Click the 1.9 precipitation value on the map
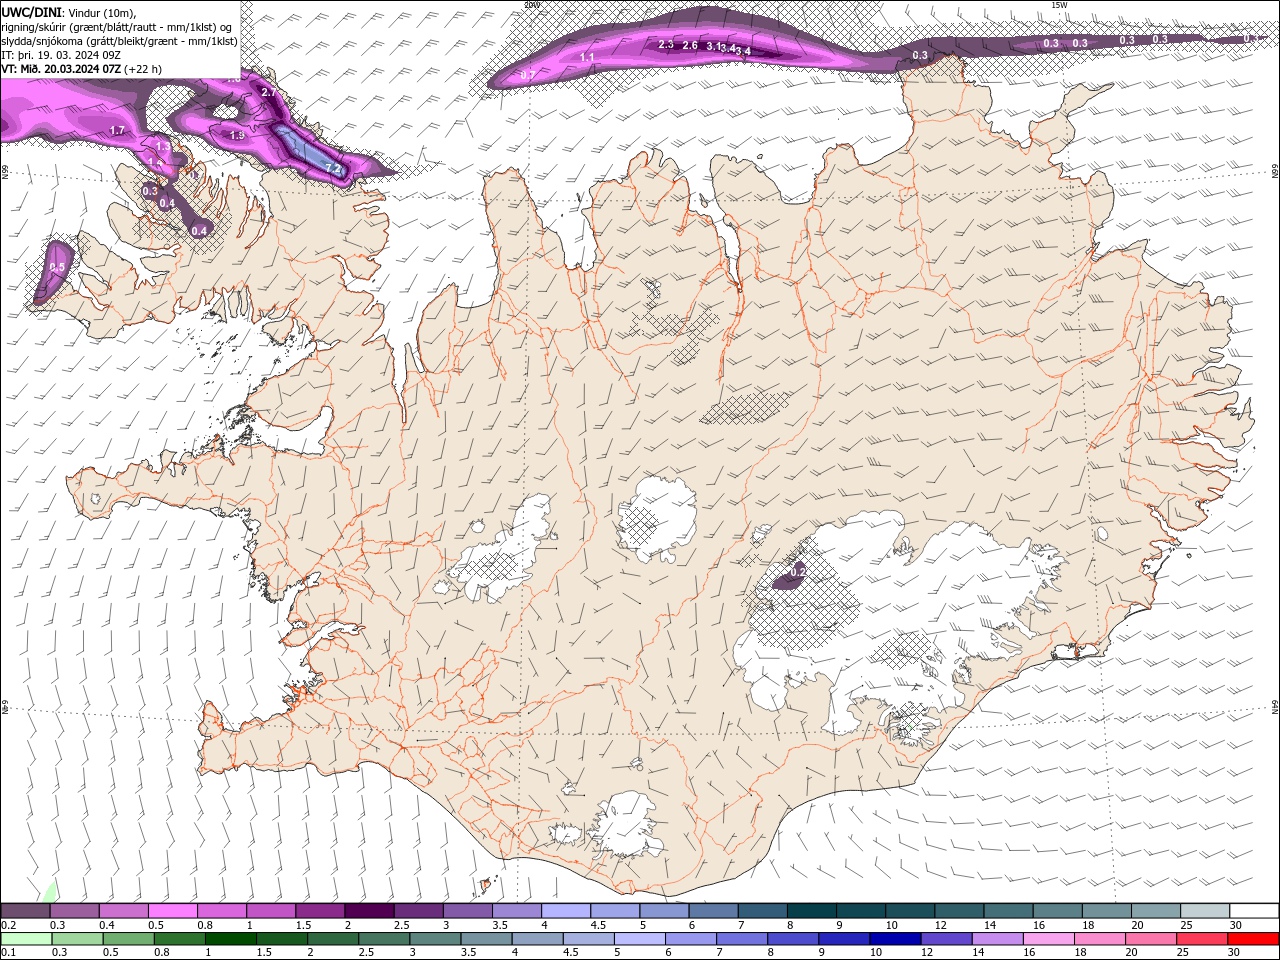This screenshot has height=960, width=1280. [x=237, y=135]
